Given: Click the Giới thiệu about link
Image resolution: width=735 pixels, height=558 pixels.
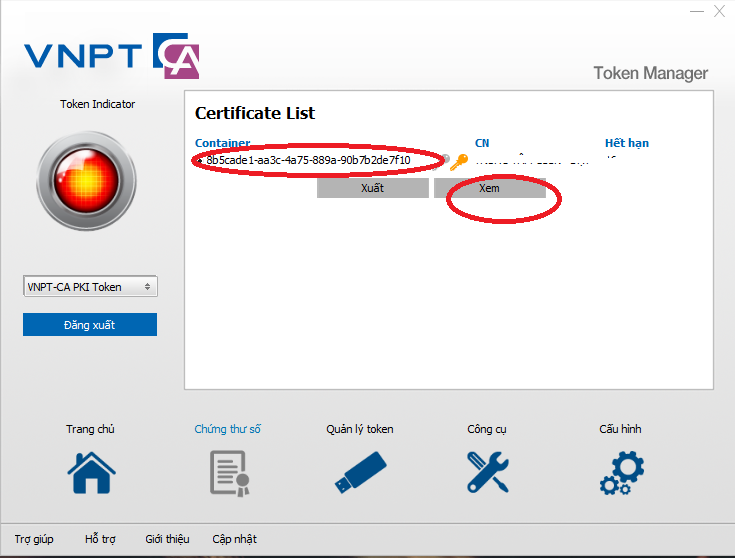Looking at the screenshot, I should click(167, 539).
